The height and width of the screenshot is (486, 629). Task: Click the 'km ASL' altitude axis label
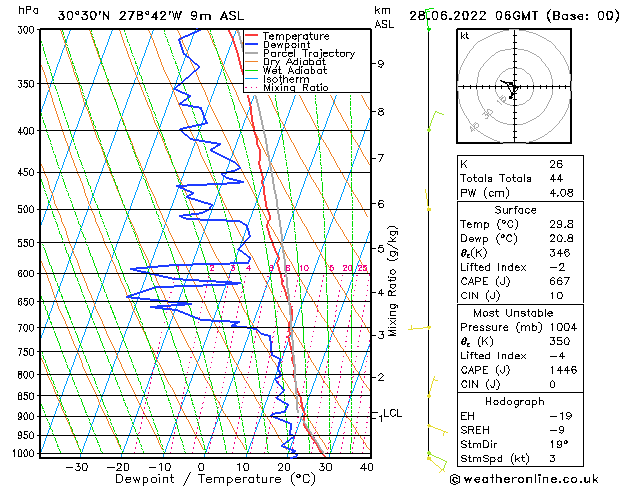point(384,17)
